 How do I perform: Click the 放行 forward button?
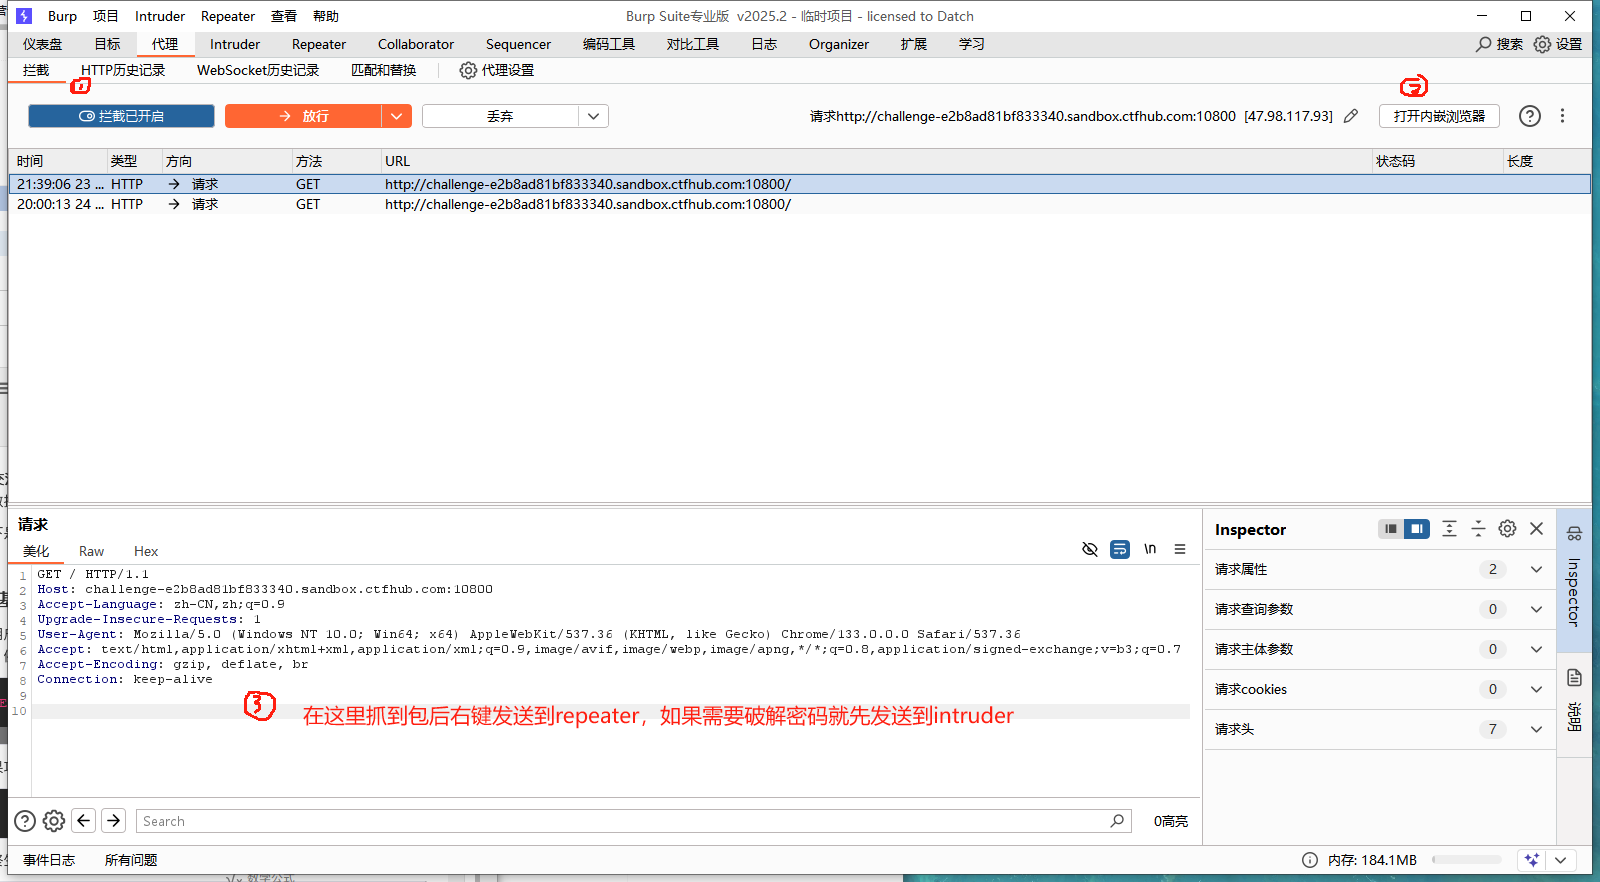coord(303,116)
